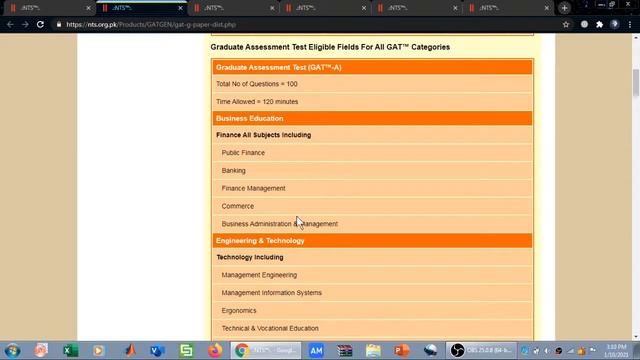Click the 'Graduate Assessment Test (GAT™-A)' header
This screenshot has width=640, height=360.
(x=372, y=67)
